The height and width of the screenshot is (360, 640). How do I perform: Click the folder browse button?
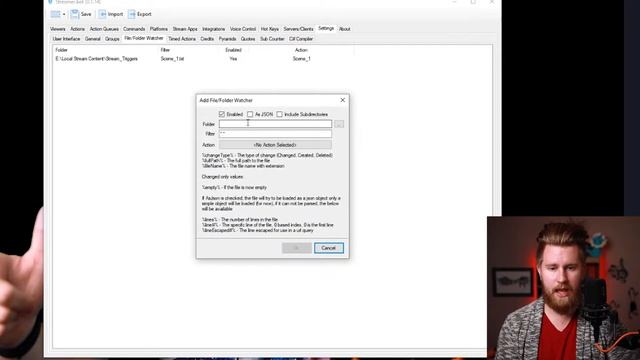tap(339, 124)
